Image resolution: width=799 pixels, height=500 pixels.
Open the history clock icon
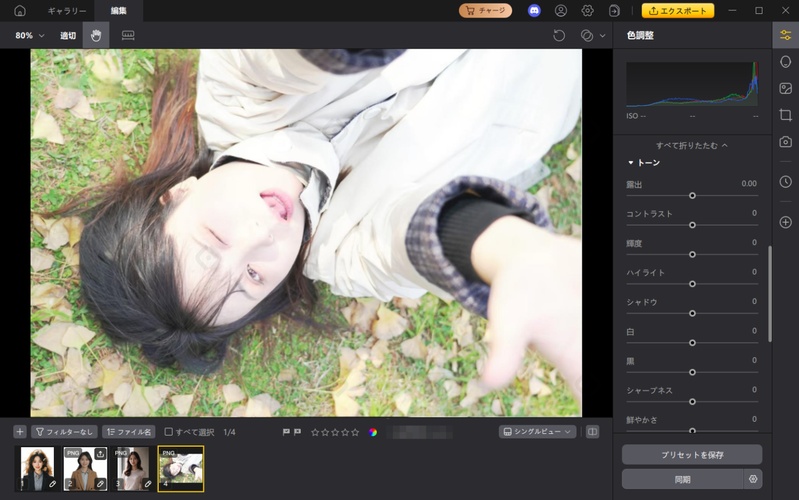785,181
